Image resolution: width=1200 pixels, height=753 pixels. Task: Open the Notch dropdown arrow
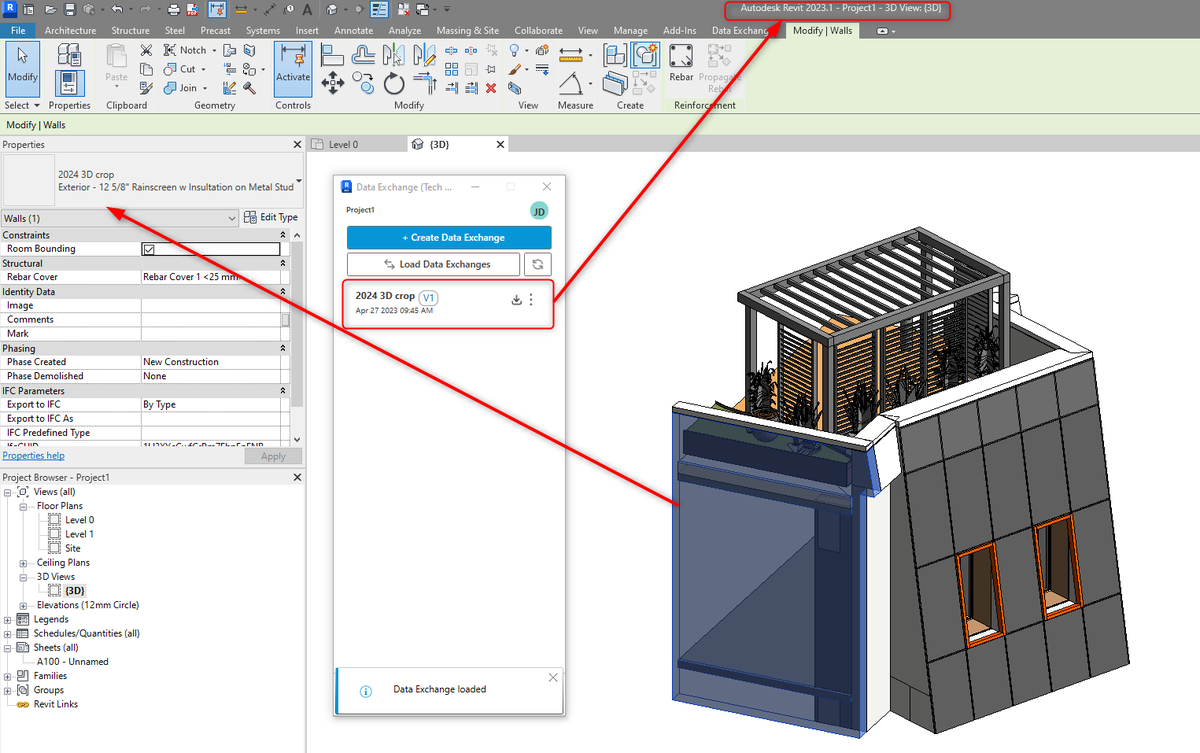point(214,50)
